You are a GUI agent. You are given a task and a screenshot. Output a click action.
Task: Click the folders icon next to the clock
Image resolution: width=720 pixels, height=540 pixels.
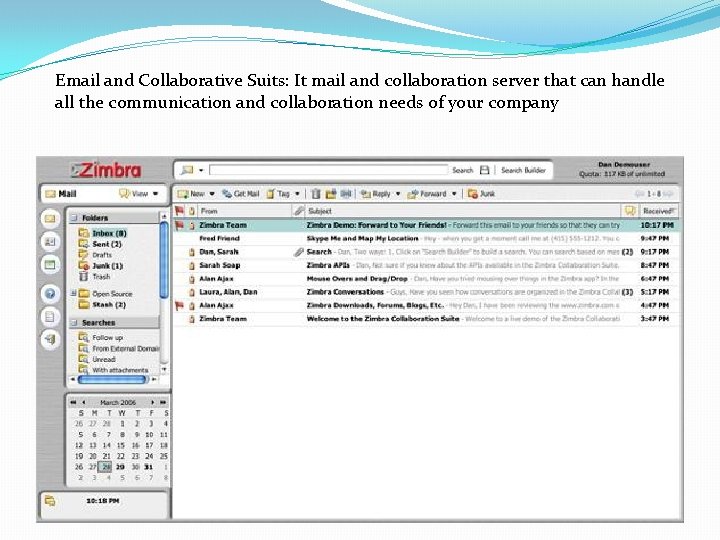click(x=50, y=501)
